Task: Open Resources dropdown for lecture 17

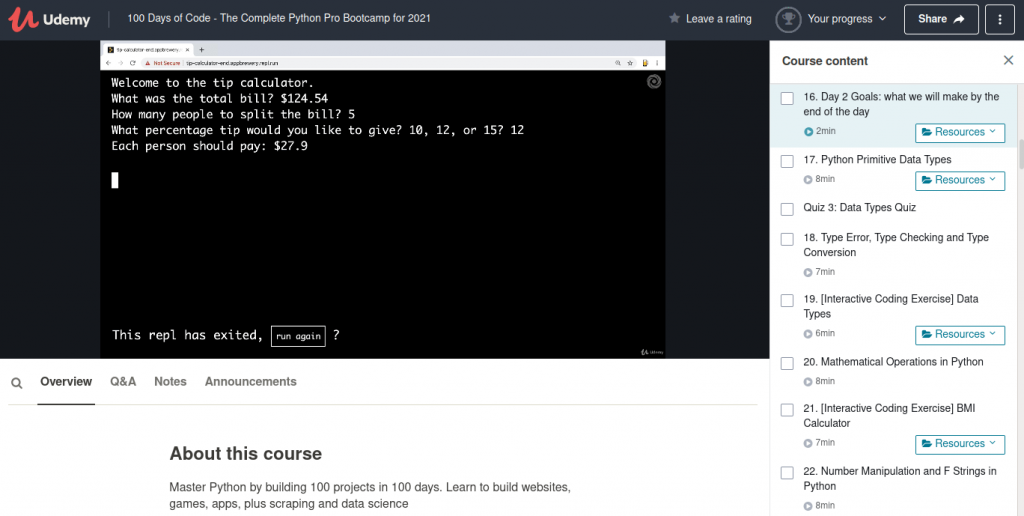Action: point(960,180)
